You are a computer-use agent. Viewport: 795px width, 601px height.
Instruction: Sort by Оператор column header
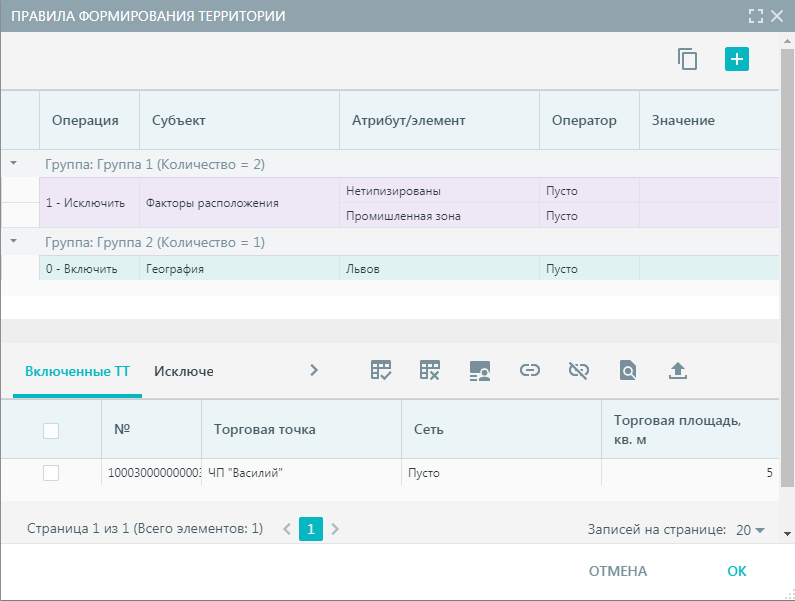tap(590, 120)
